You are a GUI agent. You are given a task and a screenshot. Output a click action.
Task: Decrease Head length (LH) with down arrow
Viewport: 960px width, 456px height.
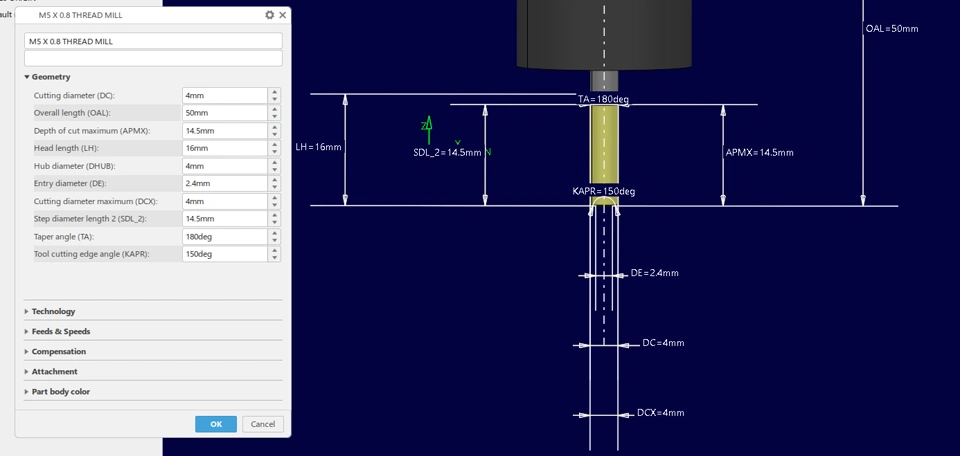(x=275, y=152)
